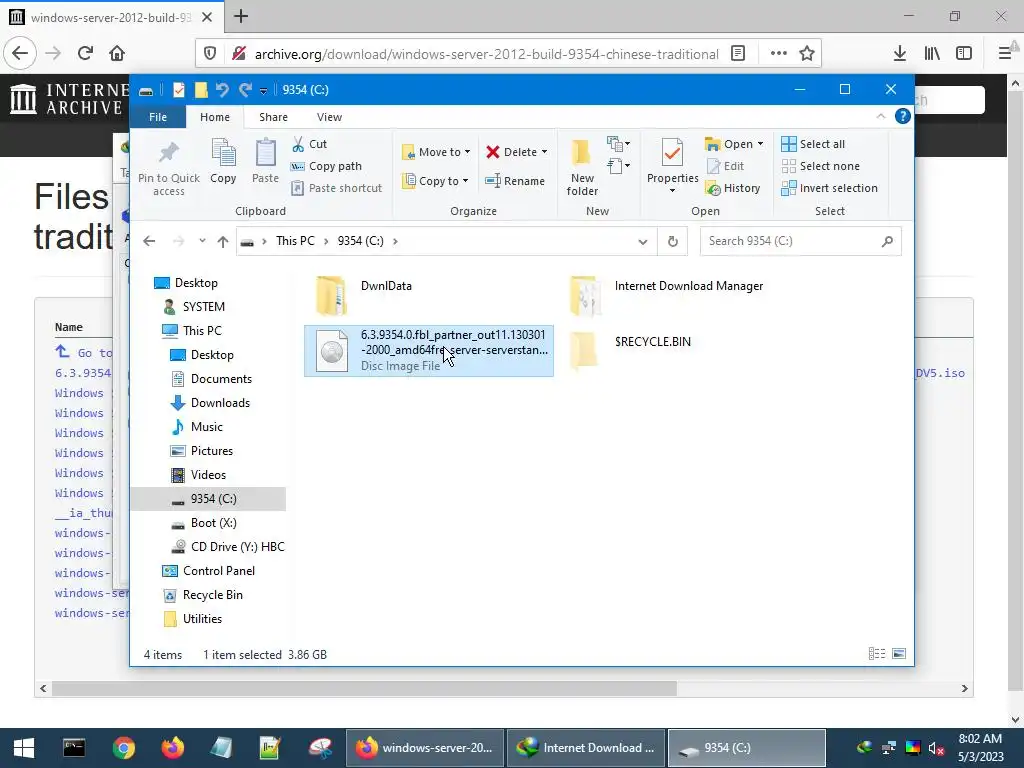Switch to the View ribbon tab
Viewport: 1024px width, 768px height.
coord(329,117)
